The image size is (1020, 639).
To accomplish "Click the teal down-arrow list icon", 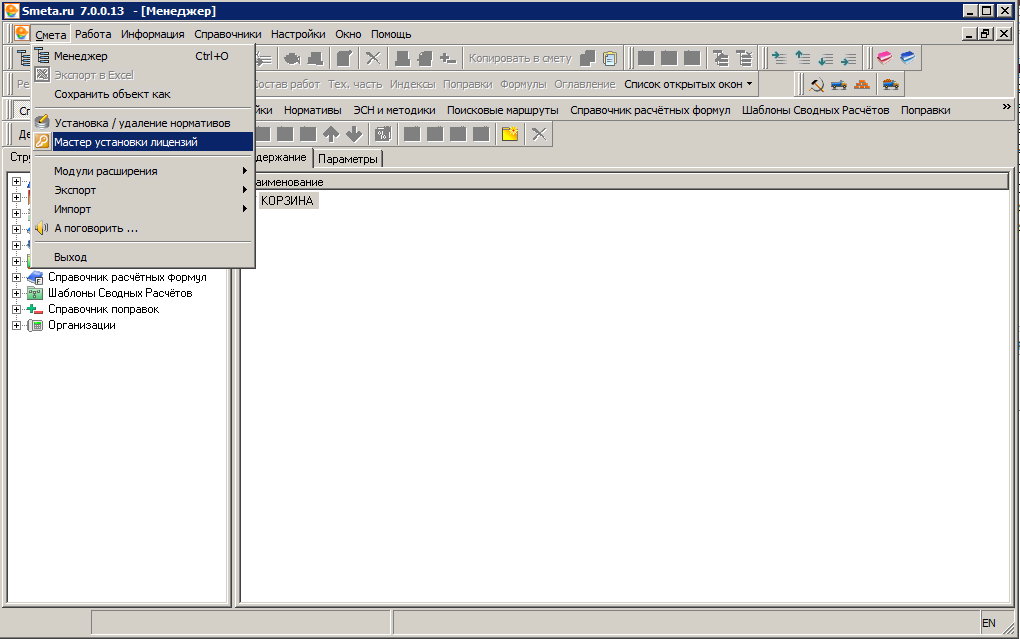I will pos(825,58).
